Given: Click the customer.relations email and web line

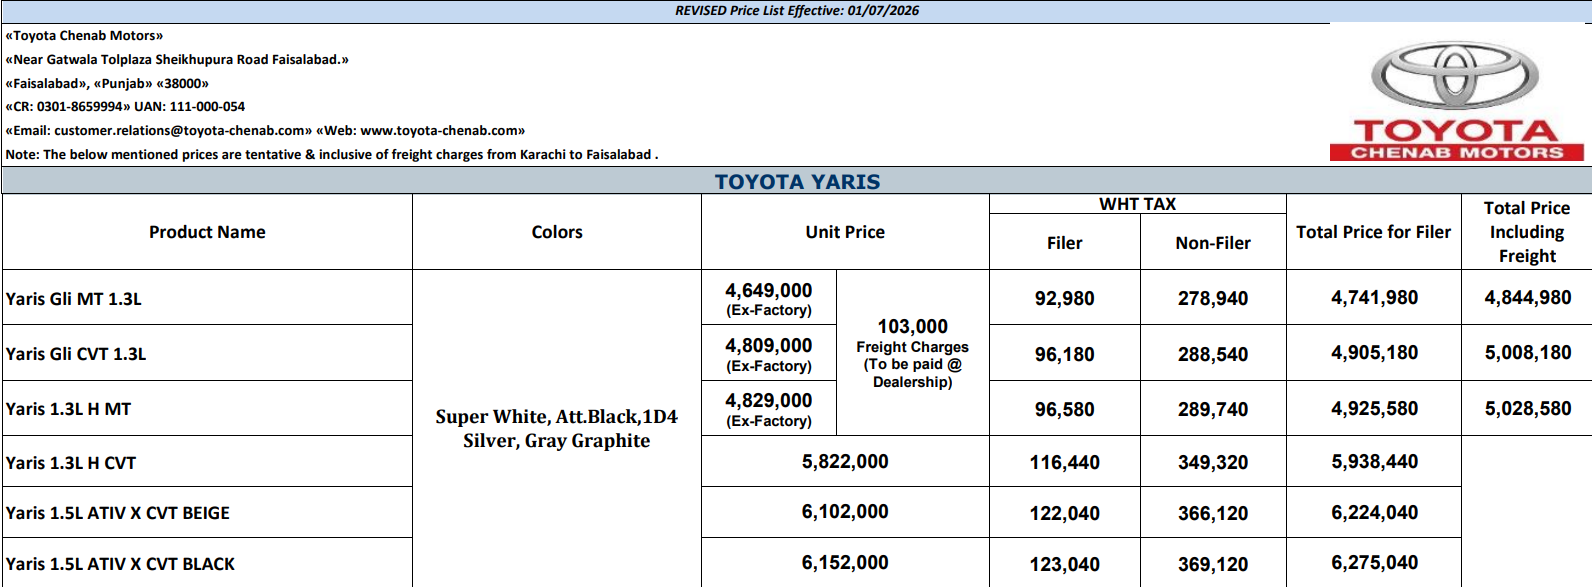Looking at the screenshot, I should pos(265,130).
